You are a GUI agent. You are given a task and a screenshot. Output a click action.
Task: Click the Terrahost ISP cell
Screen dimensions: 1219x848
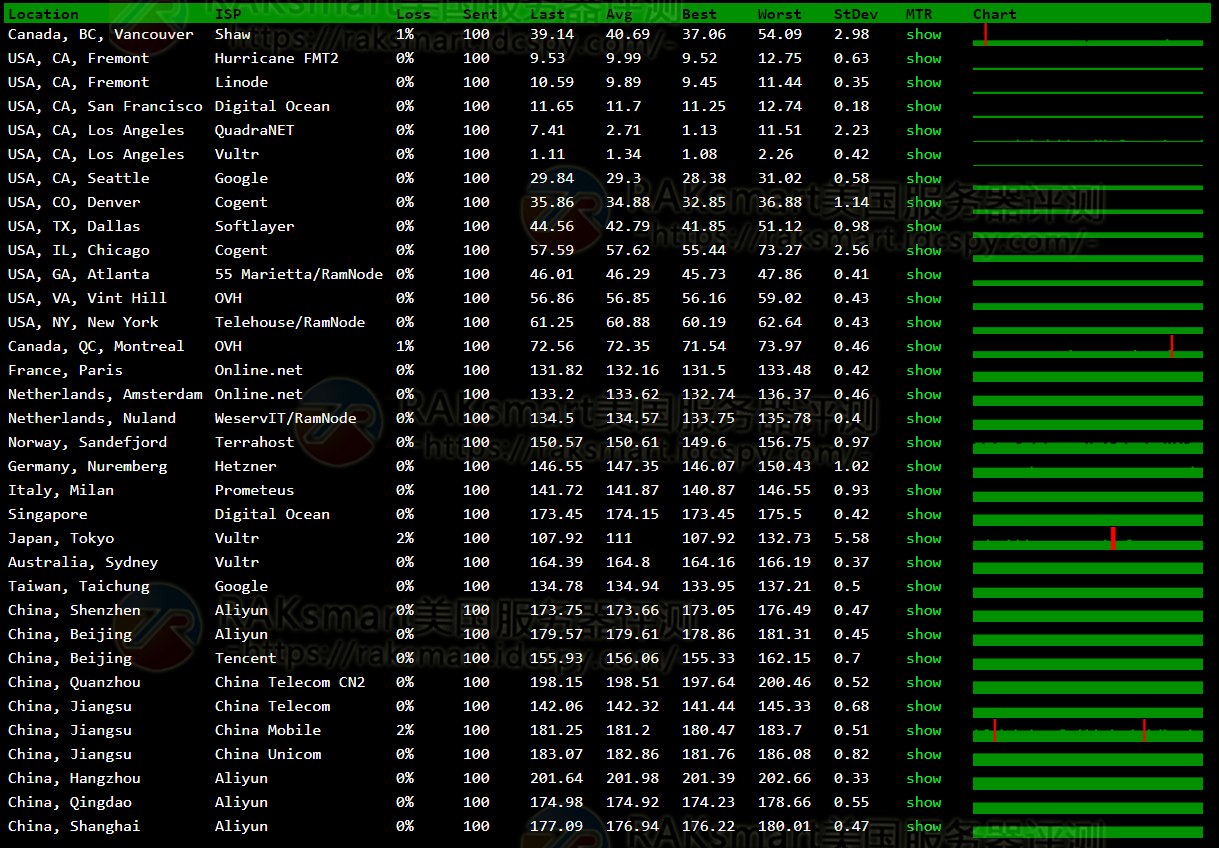point(255,442)
